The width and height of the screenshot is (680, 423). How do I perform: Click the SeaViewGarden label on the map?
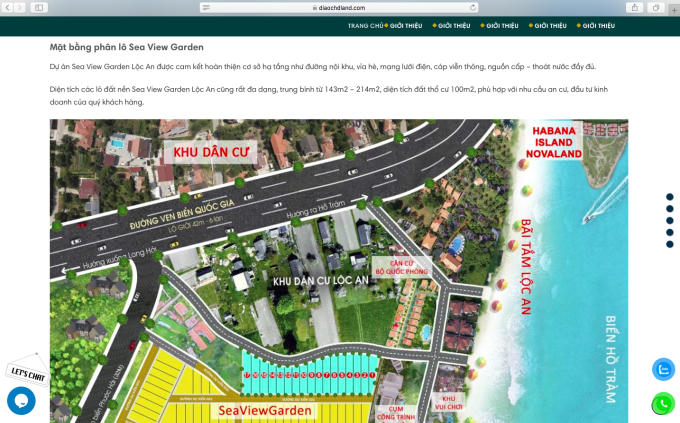coord(265,410)
